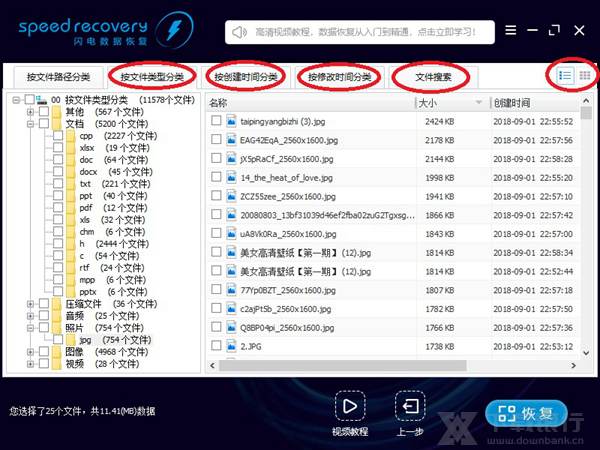600x450 pixels.
Task: Select the pdf folder in tree
Action: click(86, 208)
